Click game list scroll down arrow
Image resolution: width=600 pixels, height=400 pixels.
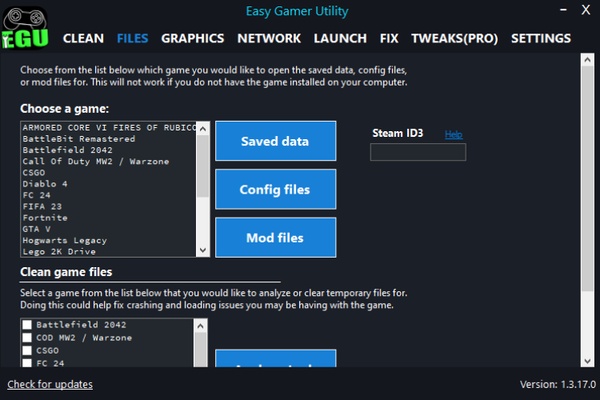click(x=203, y=250)
